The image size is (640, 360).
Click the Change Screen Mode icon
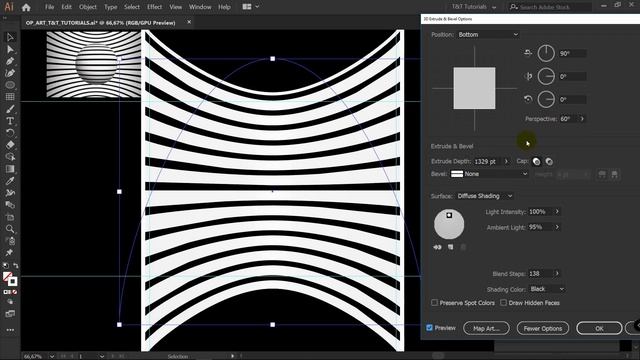tap(10, 313)
